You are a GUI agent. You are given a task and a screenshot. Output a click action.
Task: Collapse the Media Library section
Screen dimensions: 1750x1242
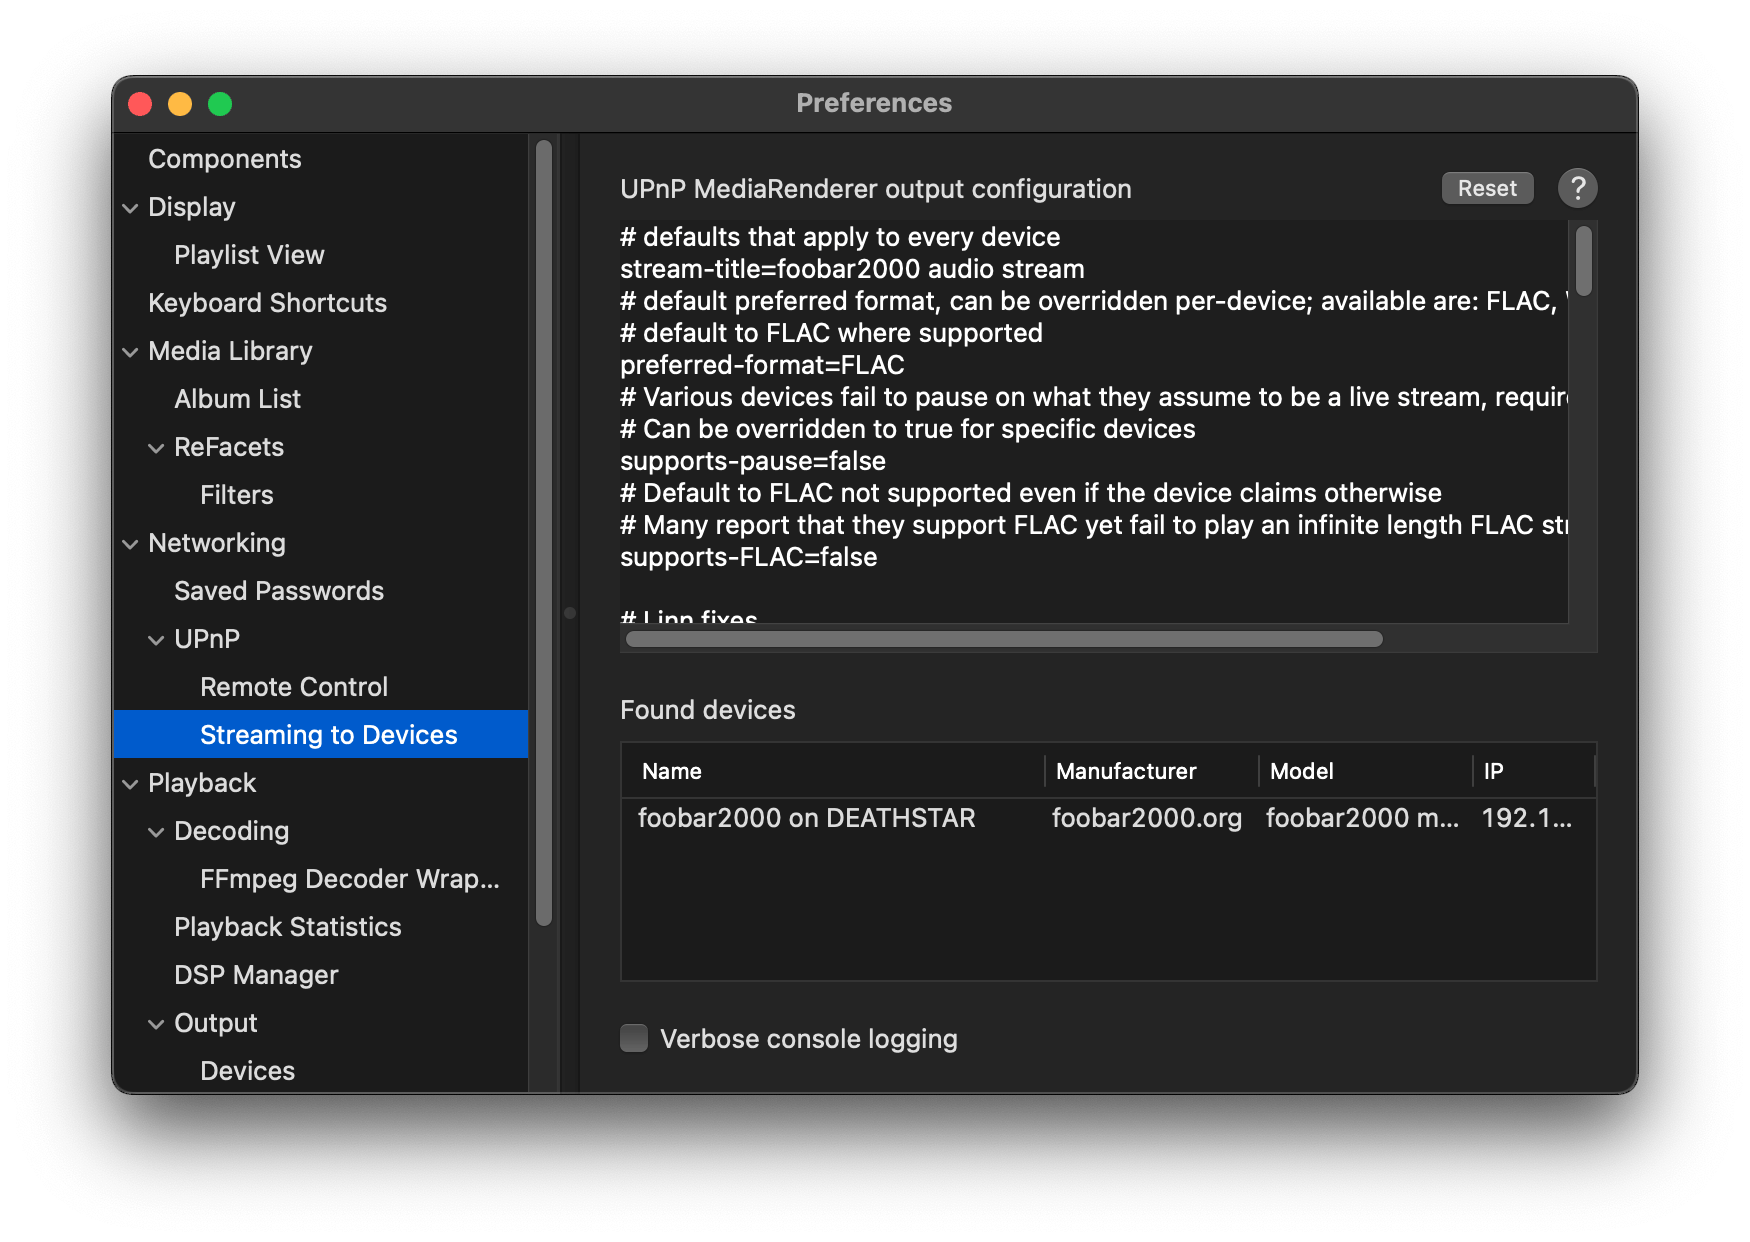pos(130,352)
